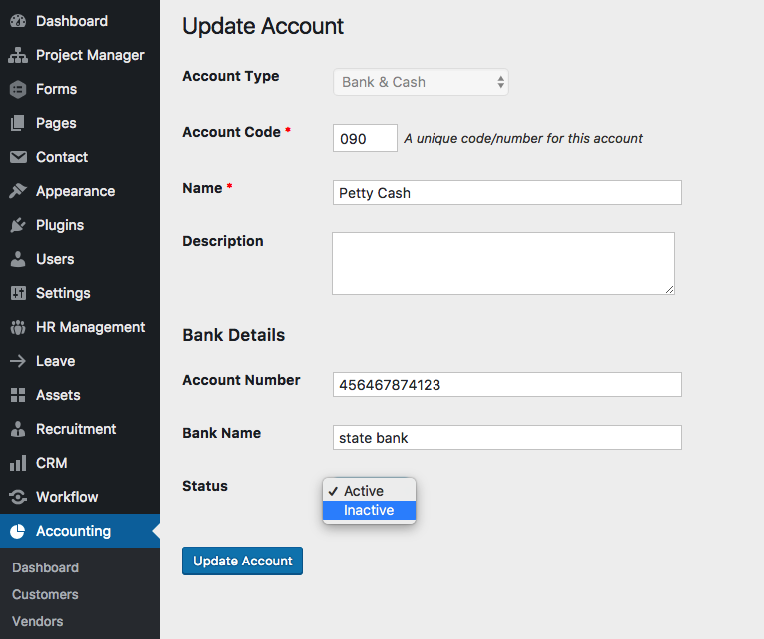Select the Inactive status option
Screen dimensions: 764x639
pos(369,510)
